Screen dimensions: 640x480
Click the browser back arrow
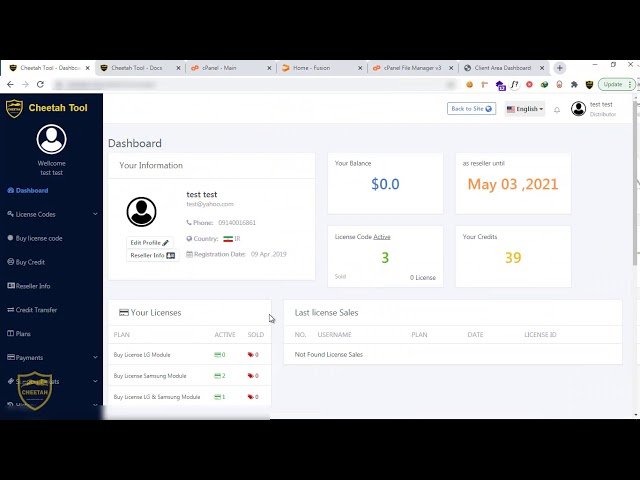pos(10,84)
